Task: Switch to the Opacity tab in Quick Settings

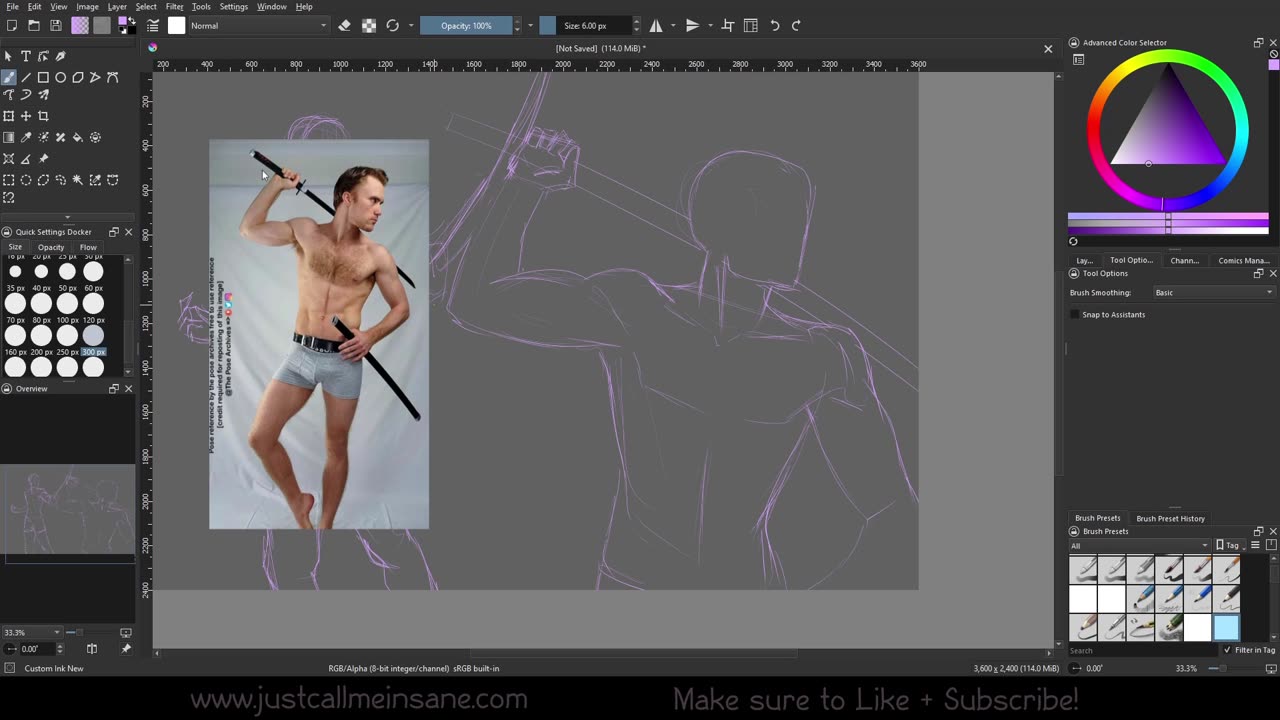Action: pyautogui.click(x=51, y=247)
